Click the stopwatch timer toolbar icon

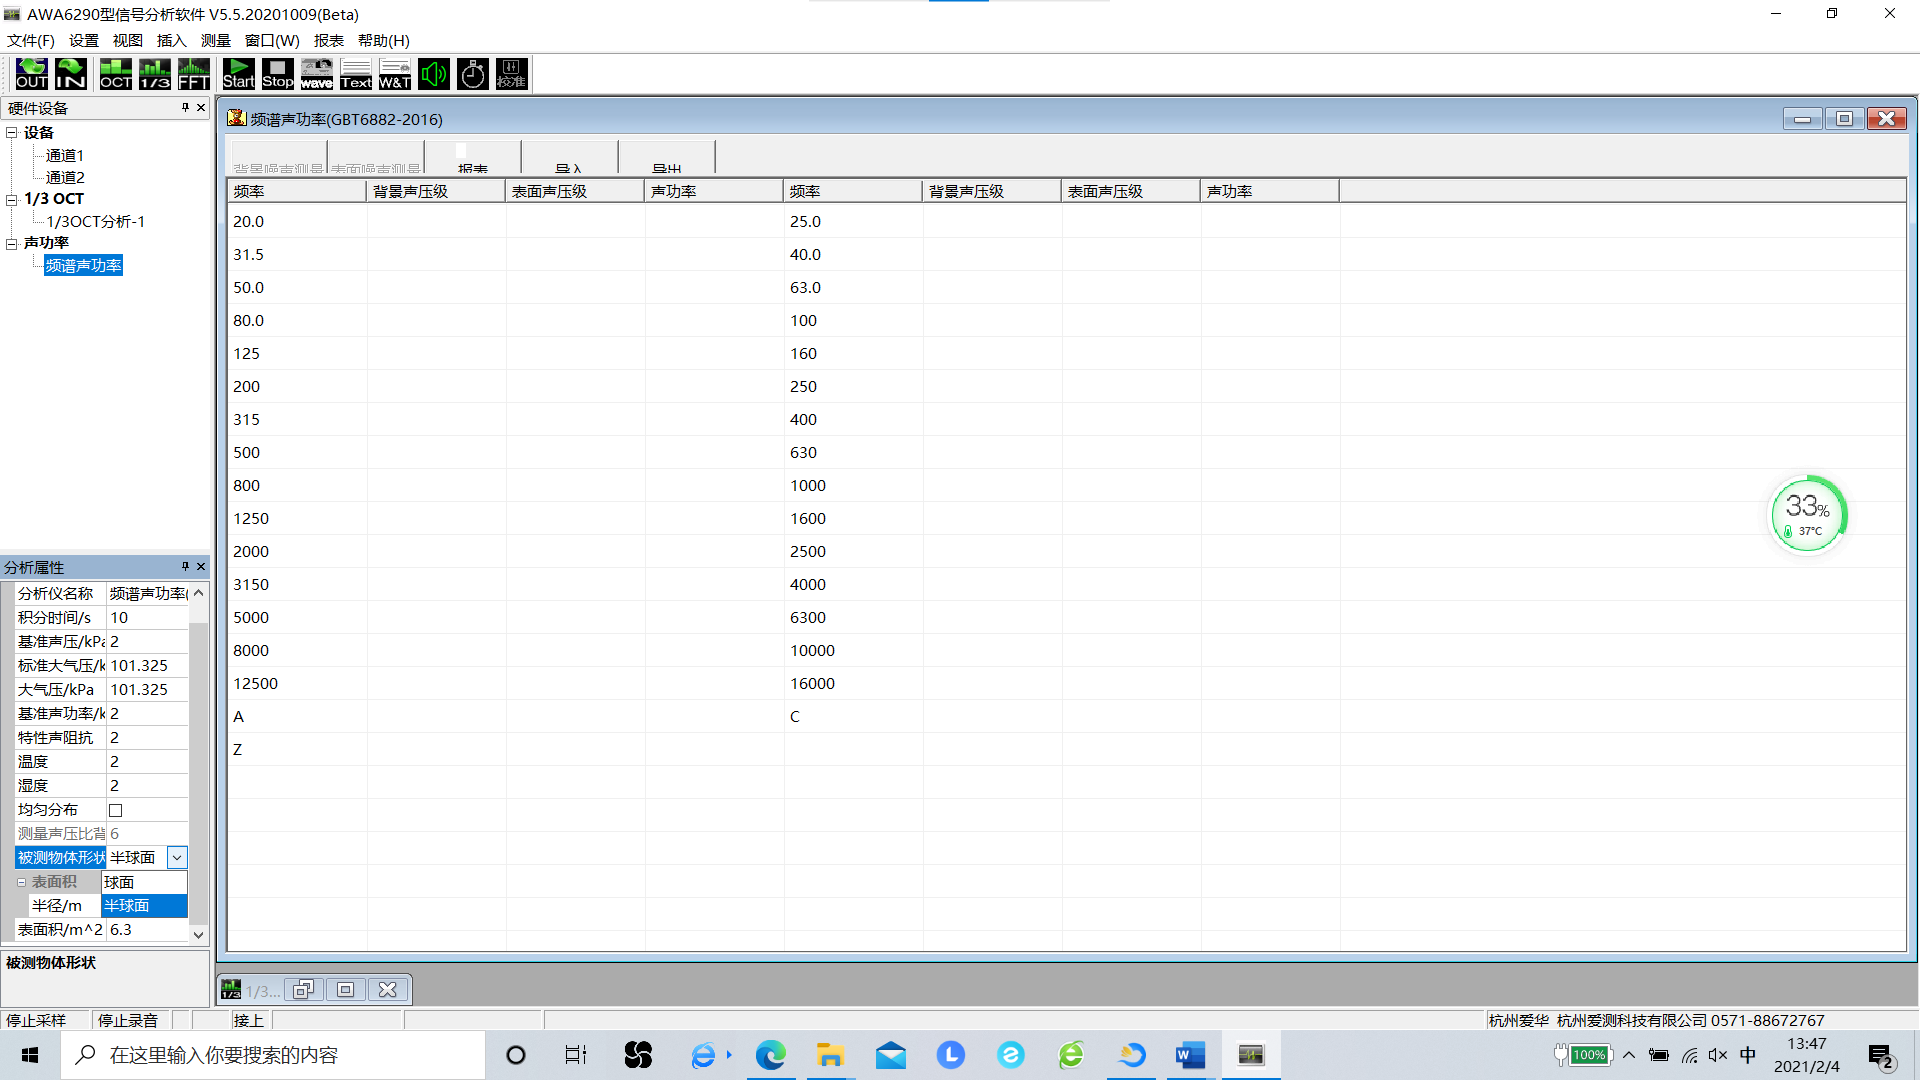[472, 74]
